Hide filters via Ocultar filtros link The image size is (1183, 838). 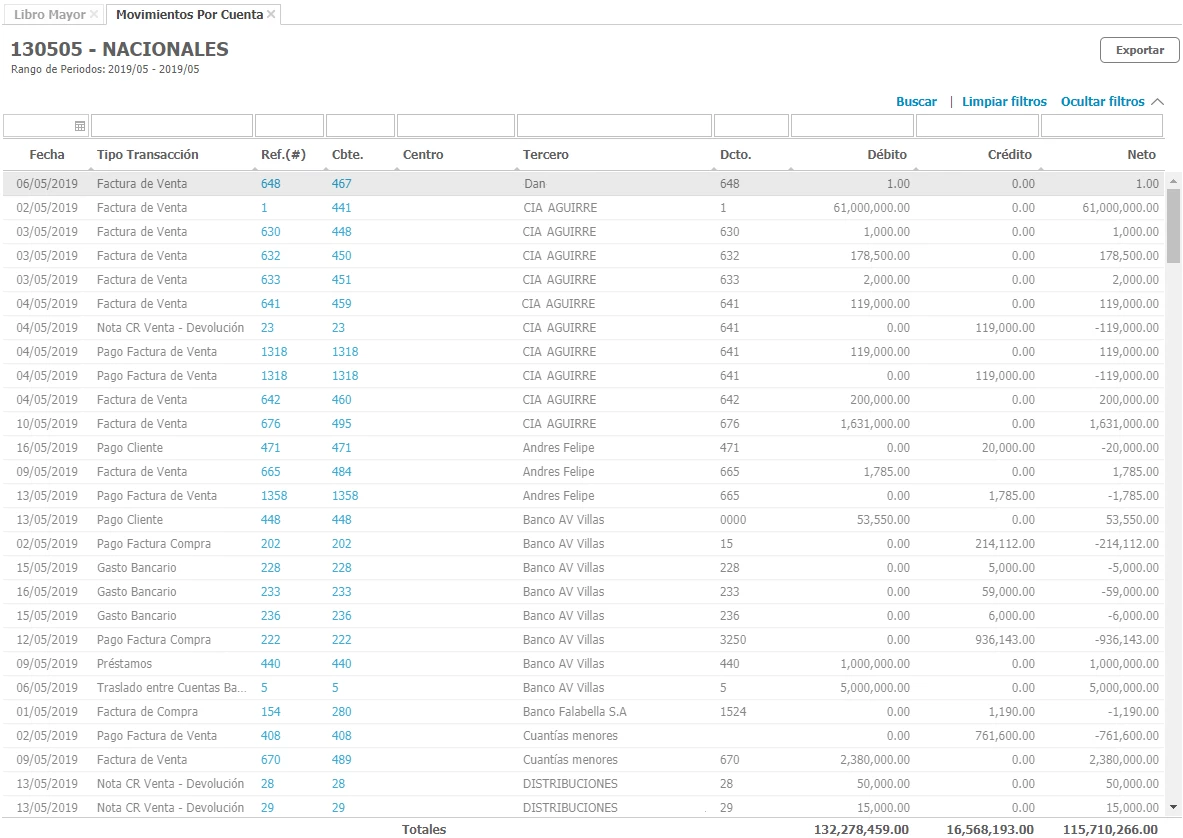[1102, 102]
